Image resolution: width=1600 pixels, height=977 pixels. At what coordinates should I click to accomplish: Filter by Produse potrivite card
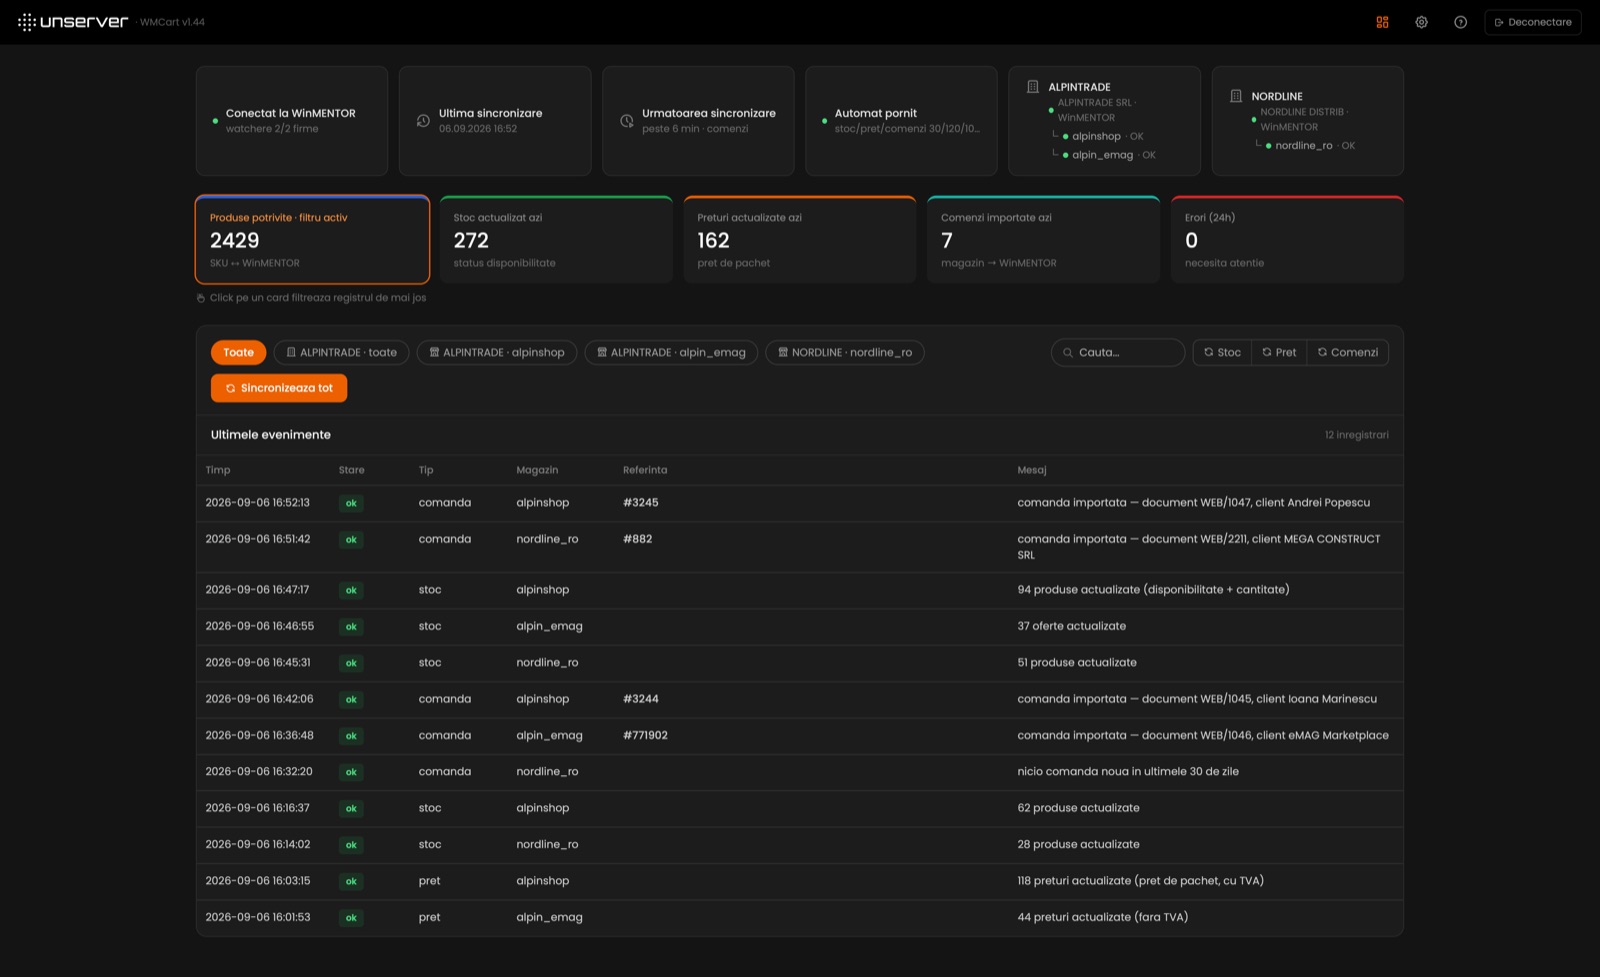pos(313,240)
